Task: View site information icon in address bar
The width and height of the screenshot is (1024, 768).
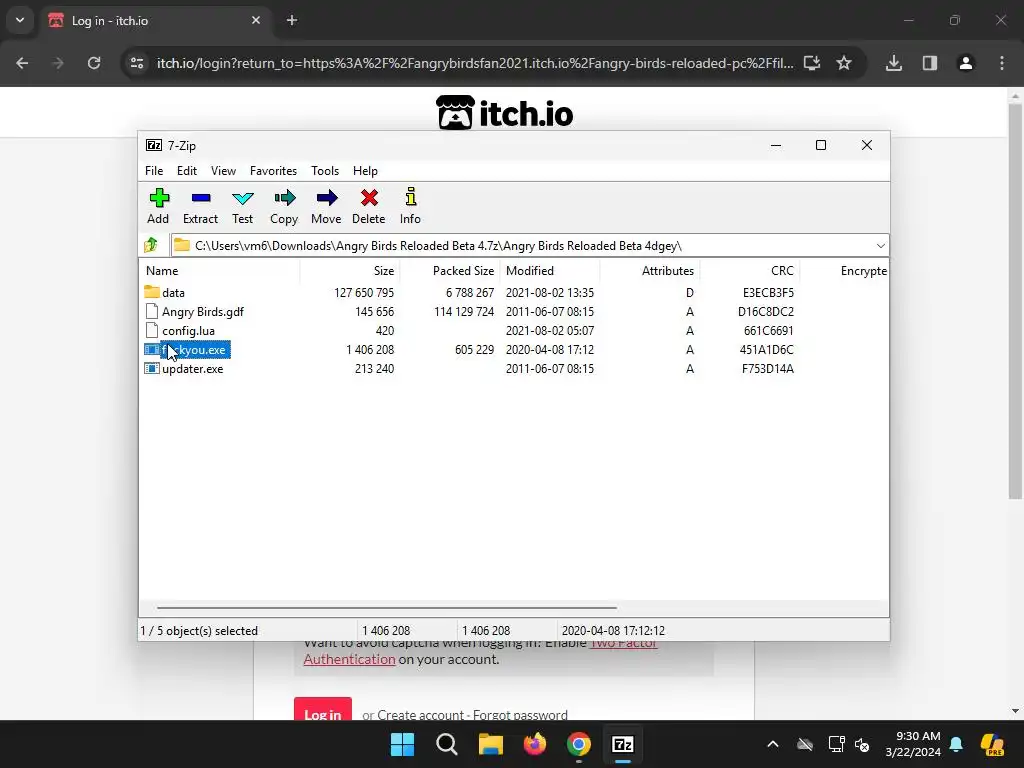Action: tap(137, 63)
